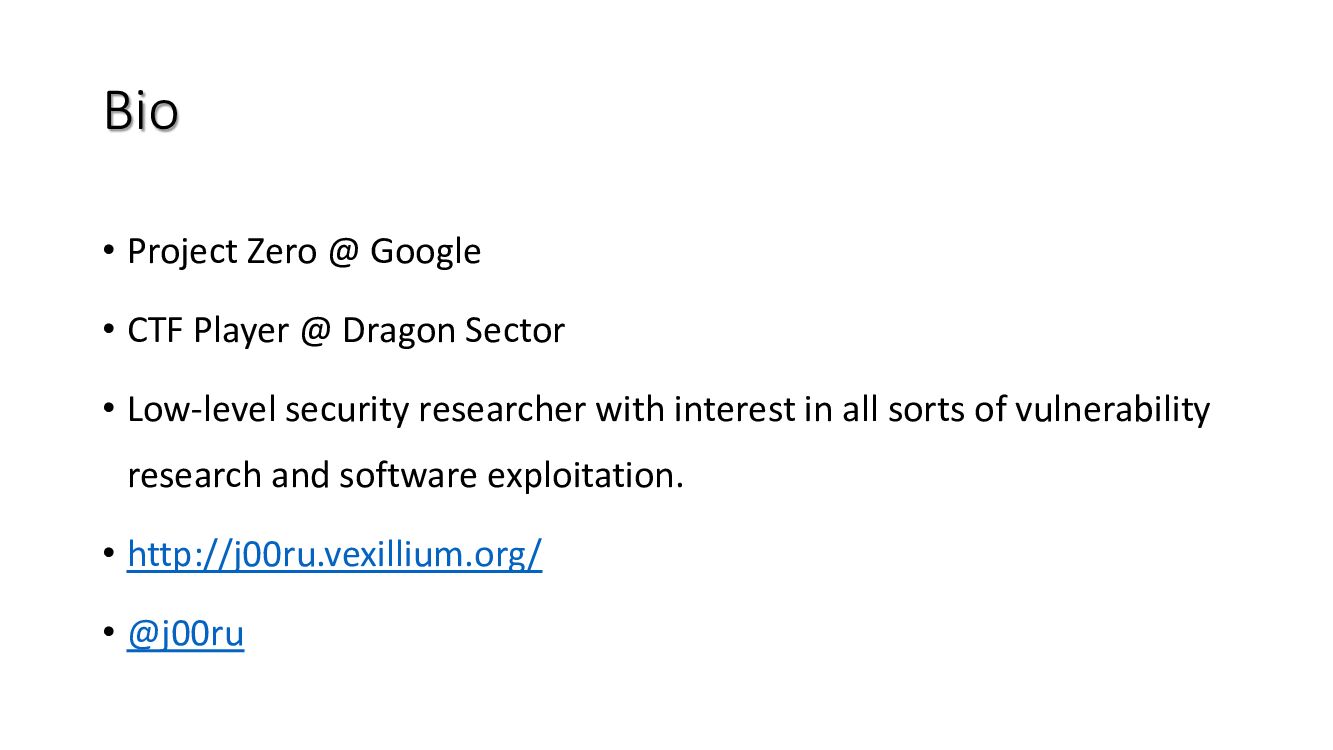This screenshot has height=750, width=1333.
Task: Click the bullet point before Project Zero
Action: [x=109, y=249]
